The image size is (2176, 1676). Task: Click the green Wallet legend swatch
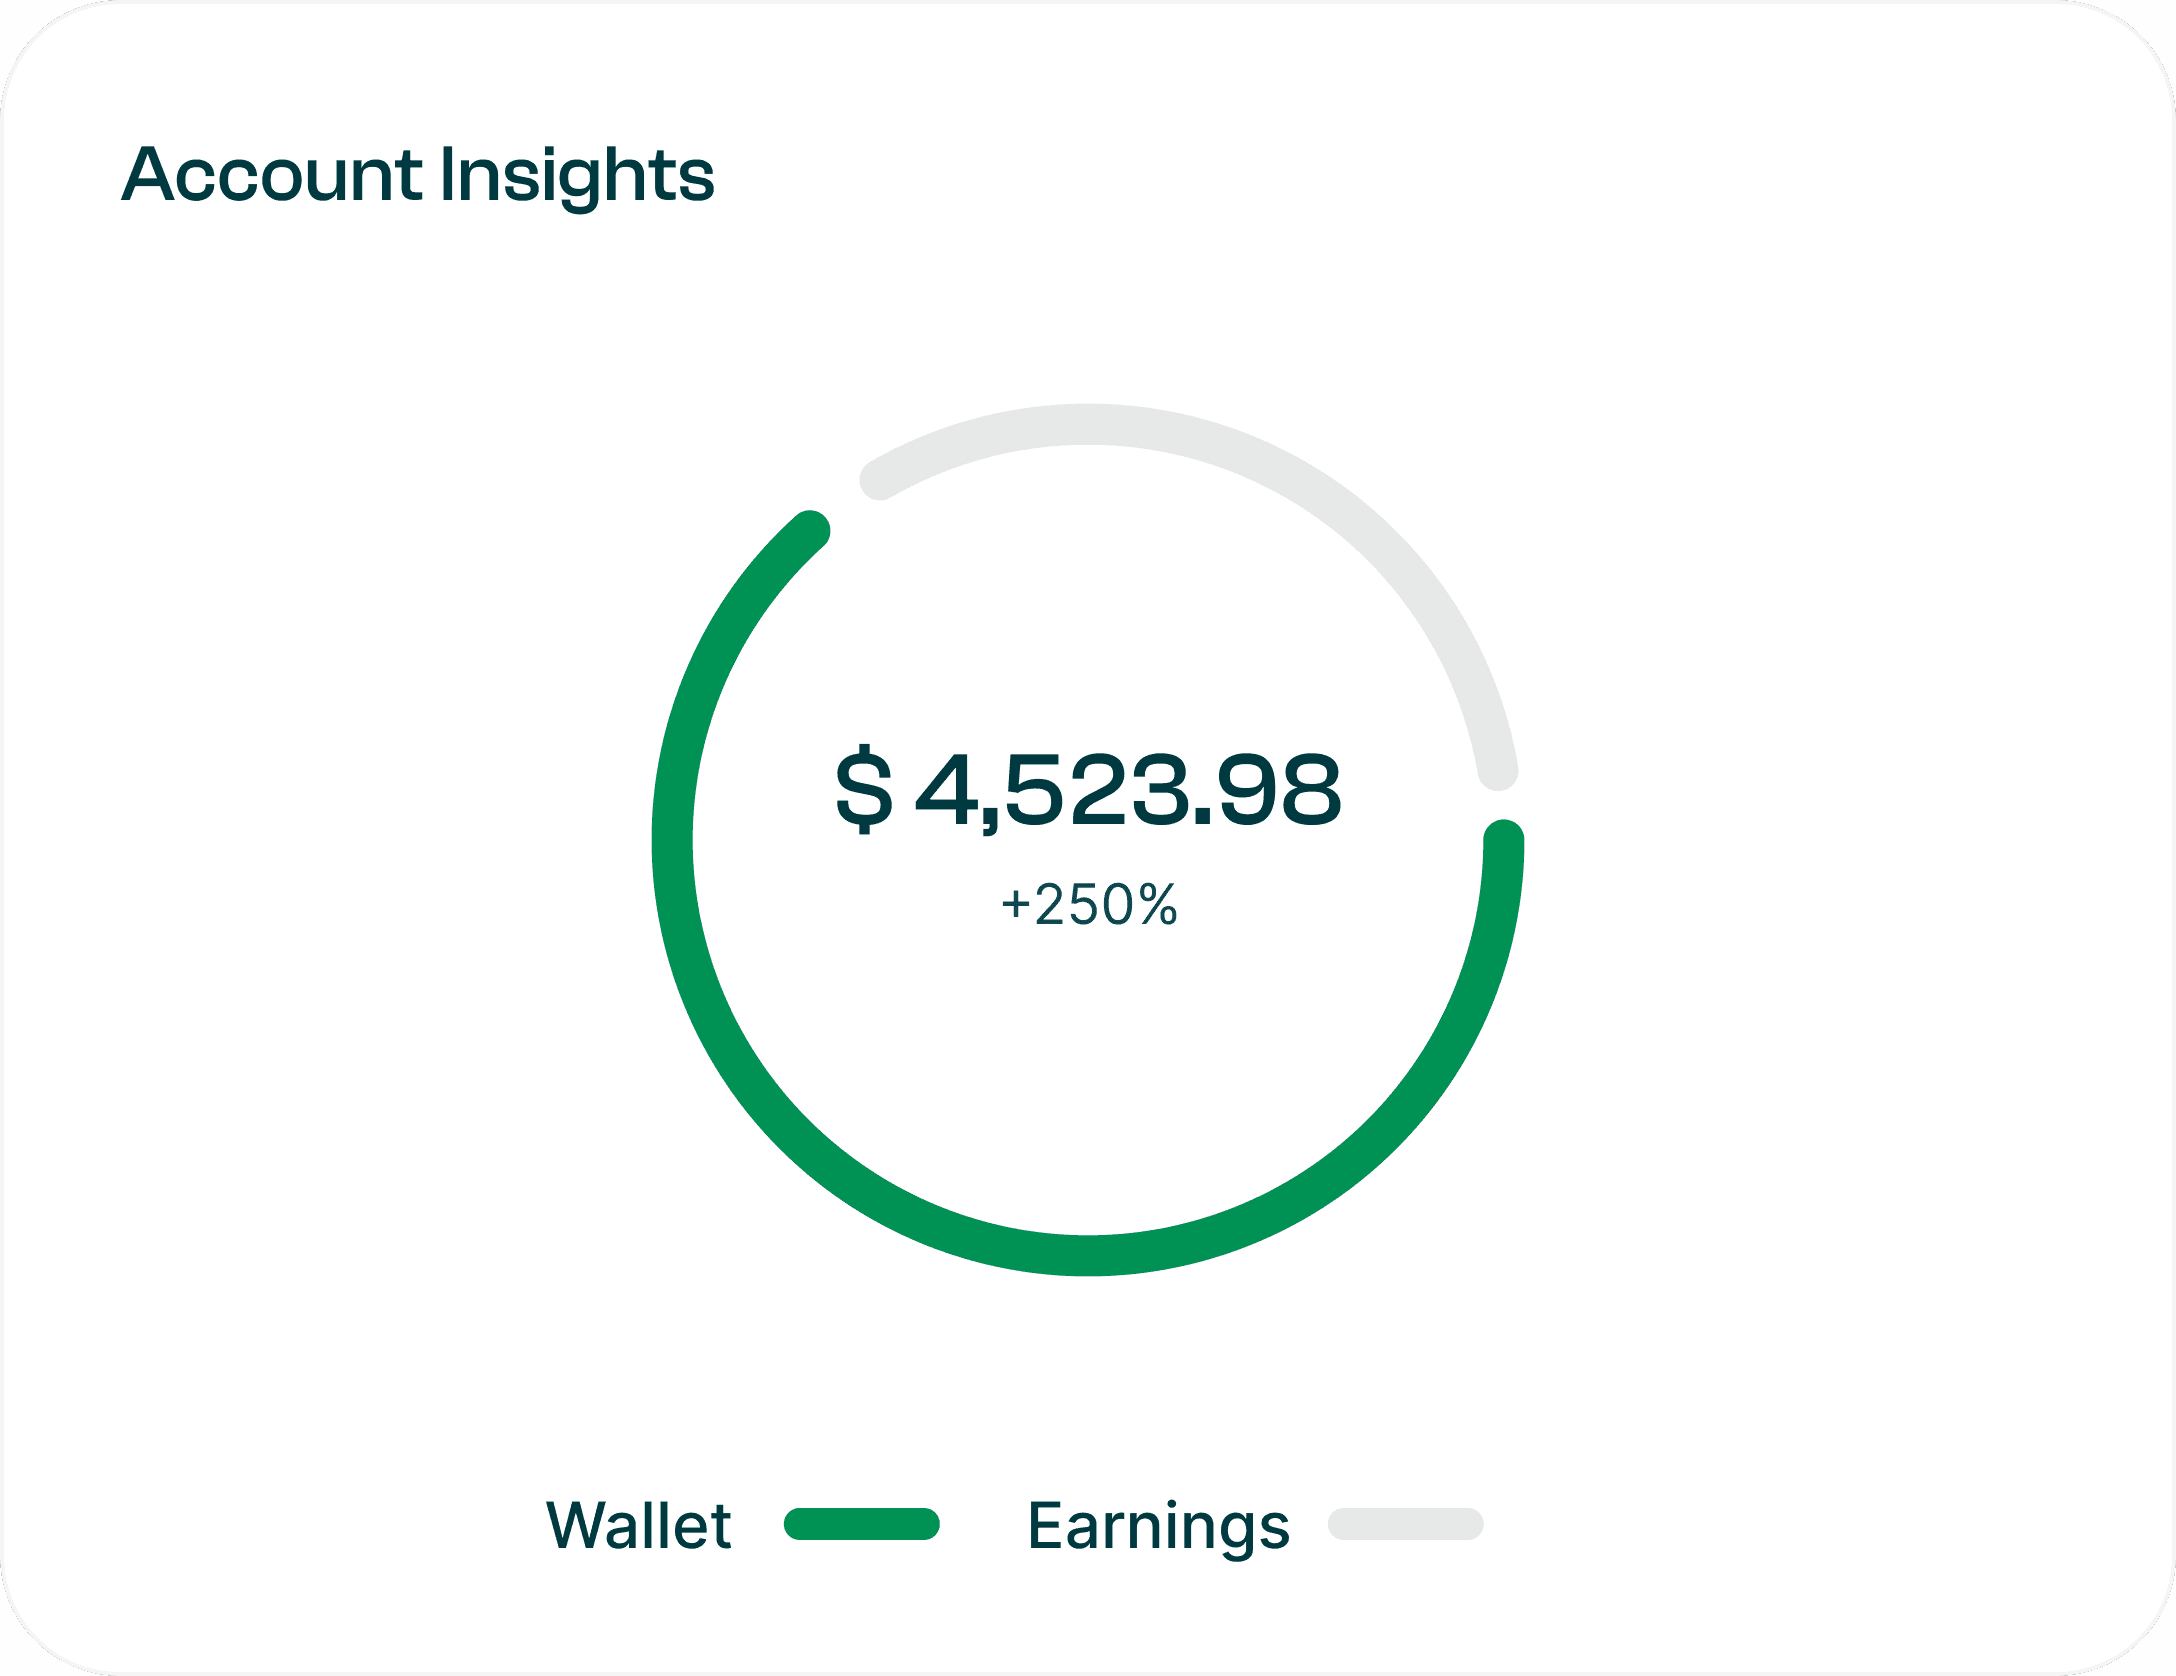861,1524
